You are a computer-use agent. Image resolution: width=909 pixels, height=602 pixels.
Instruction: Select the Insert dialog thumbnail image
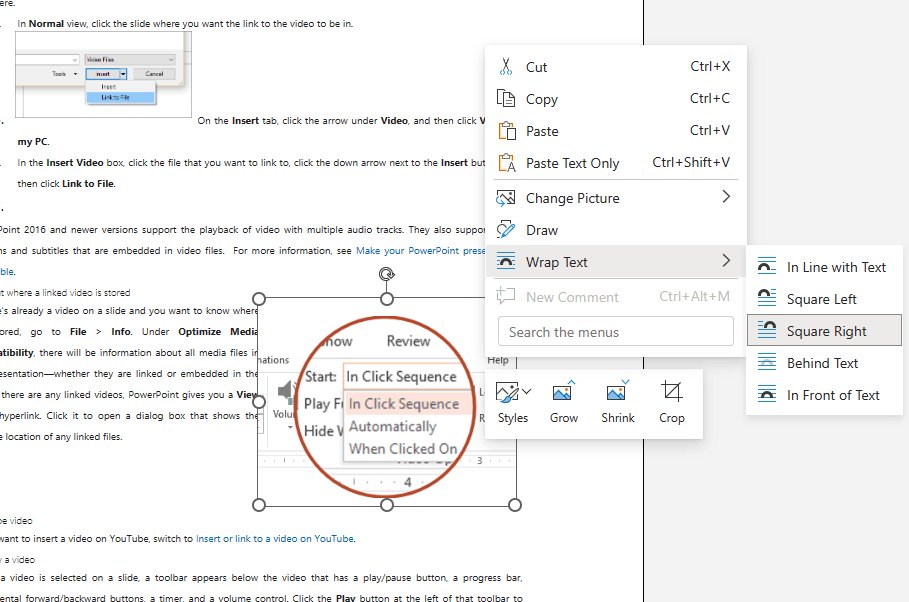(103, 74)
